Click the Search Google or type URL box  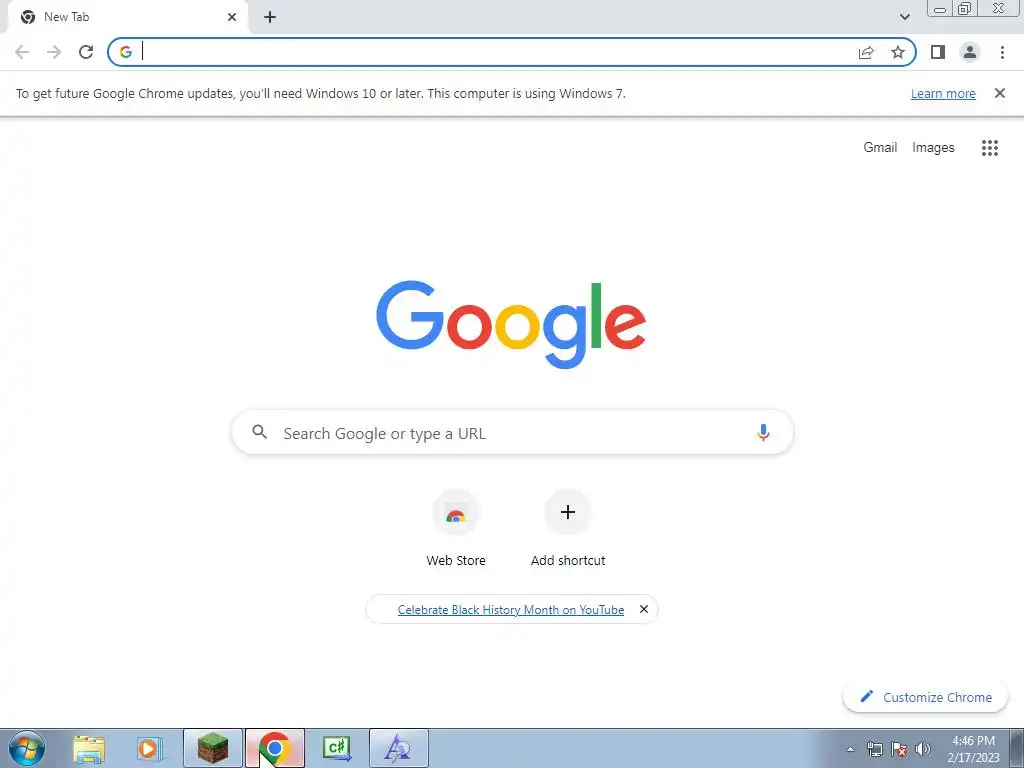click(x=512, y=432)
